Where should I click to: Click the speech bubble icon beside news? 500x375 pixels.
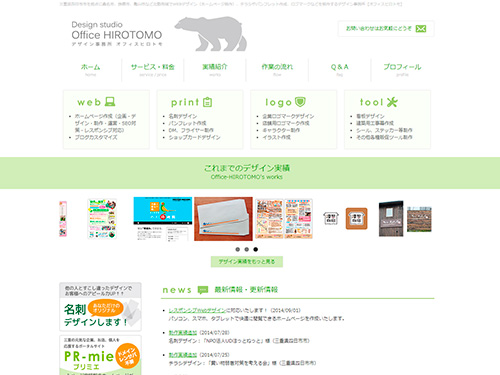pyautogui.click(x=203, y=290)
